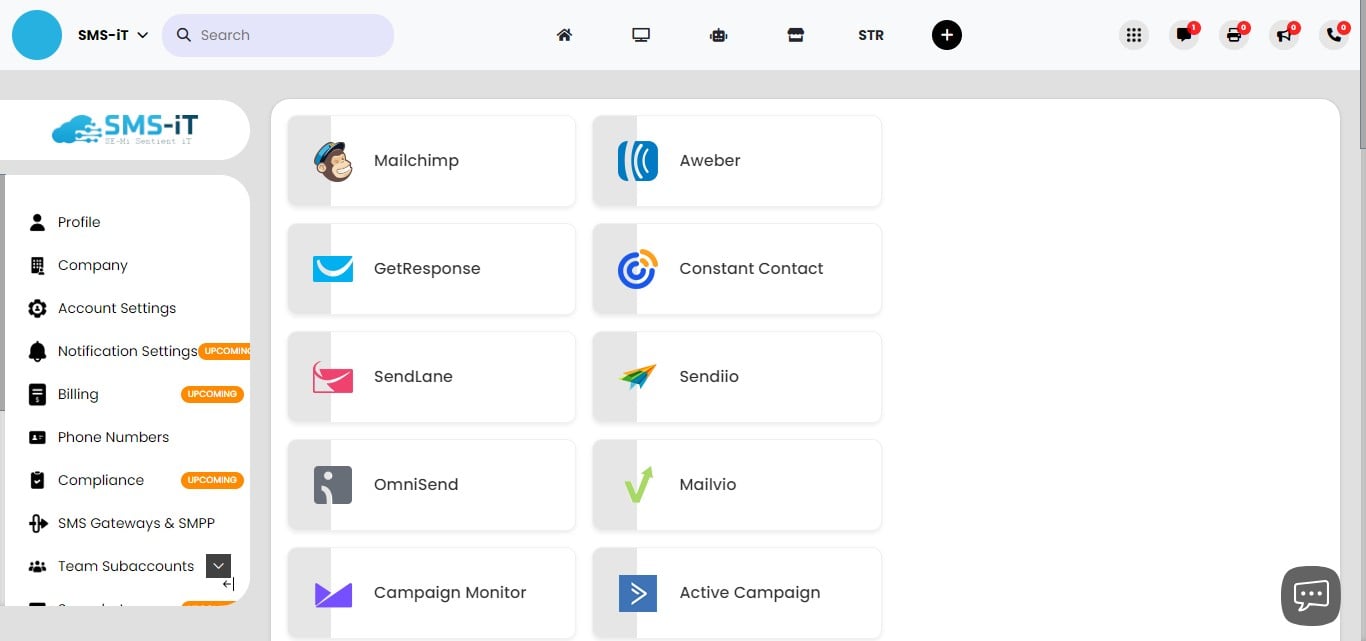Open the Sendiio integration card
1366x641 pixels.
coord(709,377)
